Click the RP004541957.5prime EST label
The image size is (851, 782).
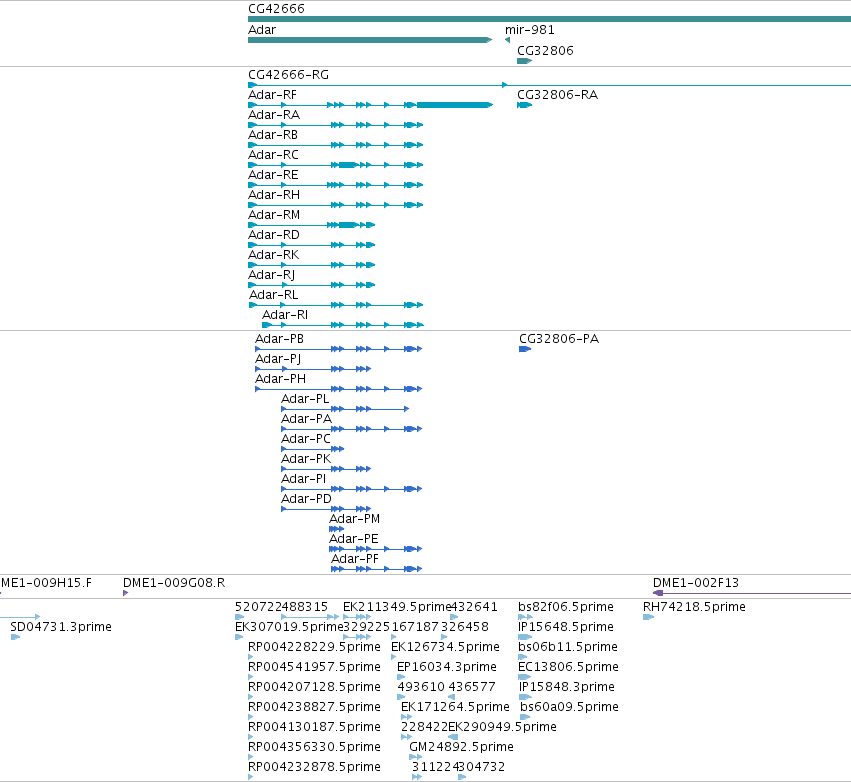(314, 667)
